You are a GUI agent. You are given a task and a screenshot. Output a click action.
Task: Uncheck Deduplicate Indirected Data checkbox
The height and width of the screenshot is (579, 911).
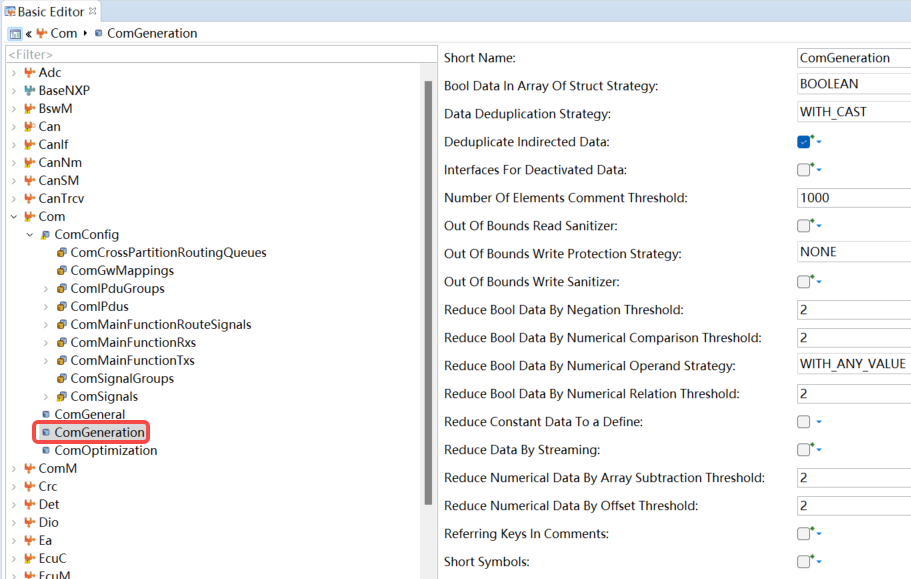point(804,142)
